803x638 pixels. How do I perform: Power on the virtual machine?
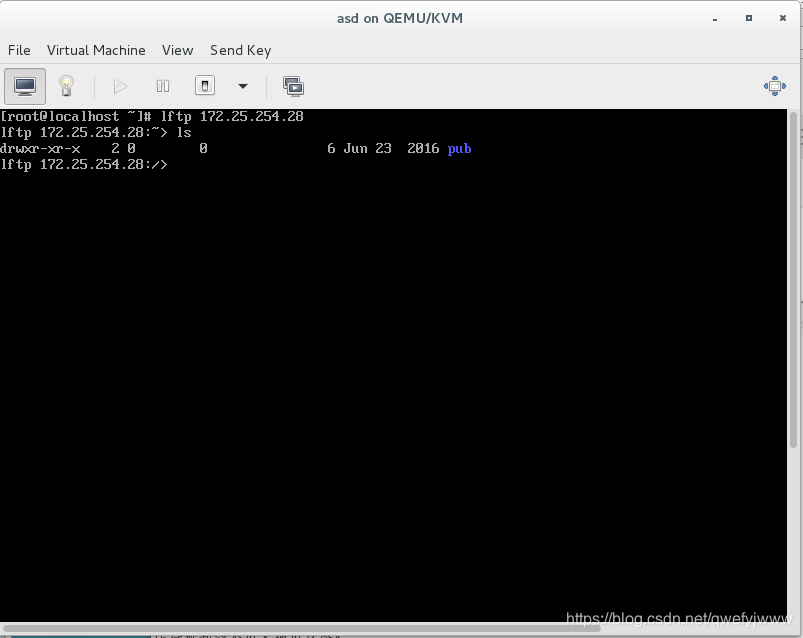tap(120, 86)
